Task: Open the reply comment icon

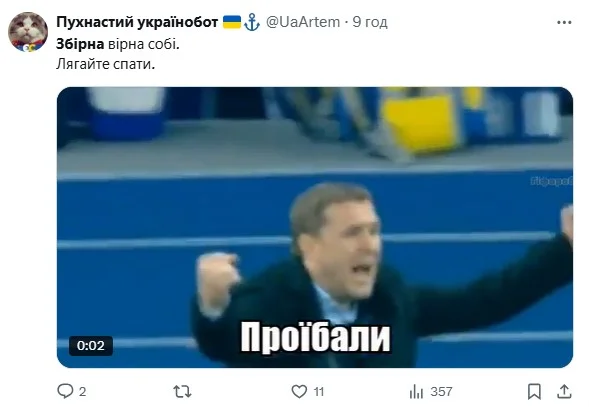Action: (65, 391)
